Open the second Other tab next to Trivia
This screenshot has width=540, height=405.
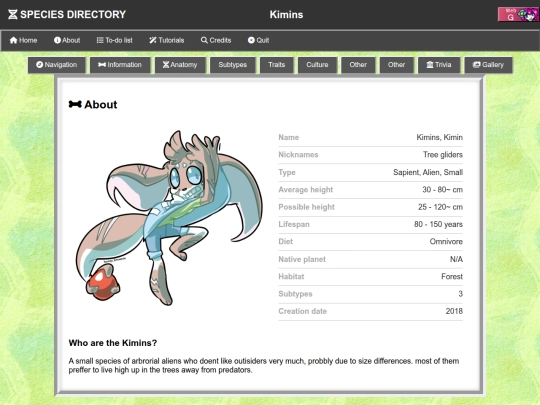click(396, 65)
